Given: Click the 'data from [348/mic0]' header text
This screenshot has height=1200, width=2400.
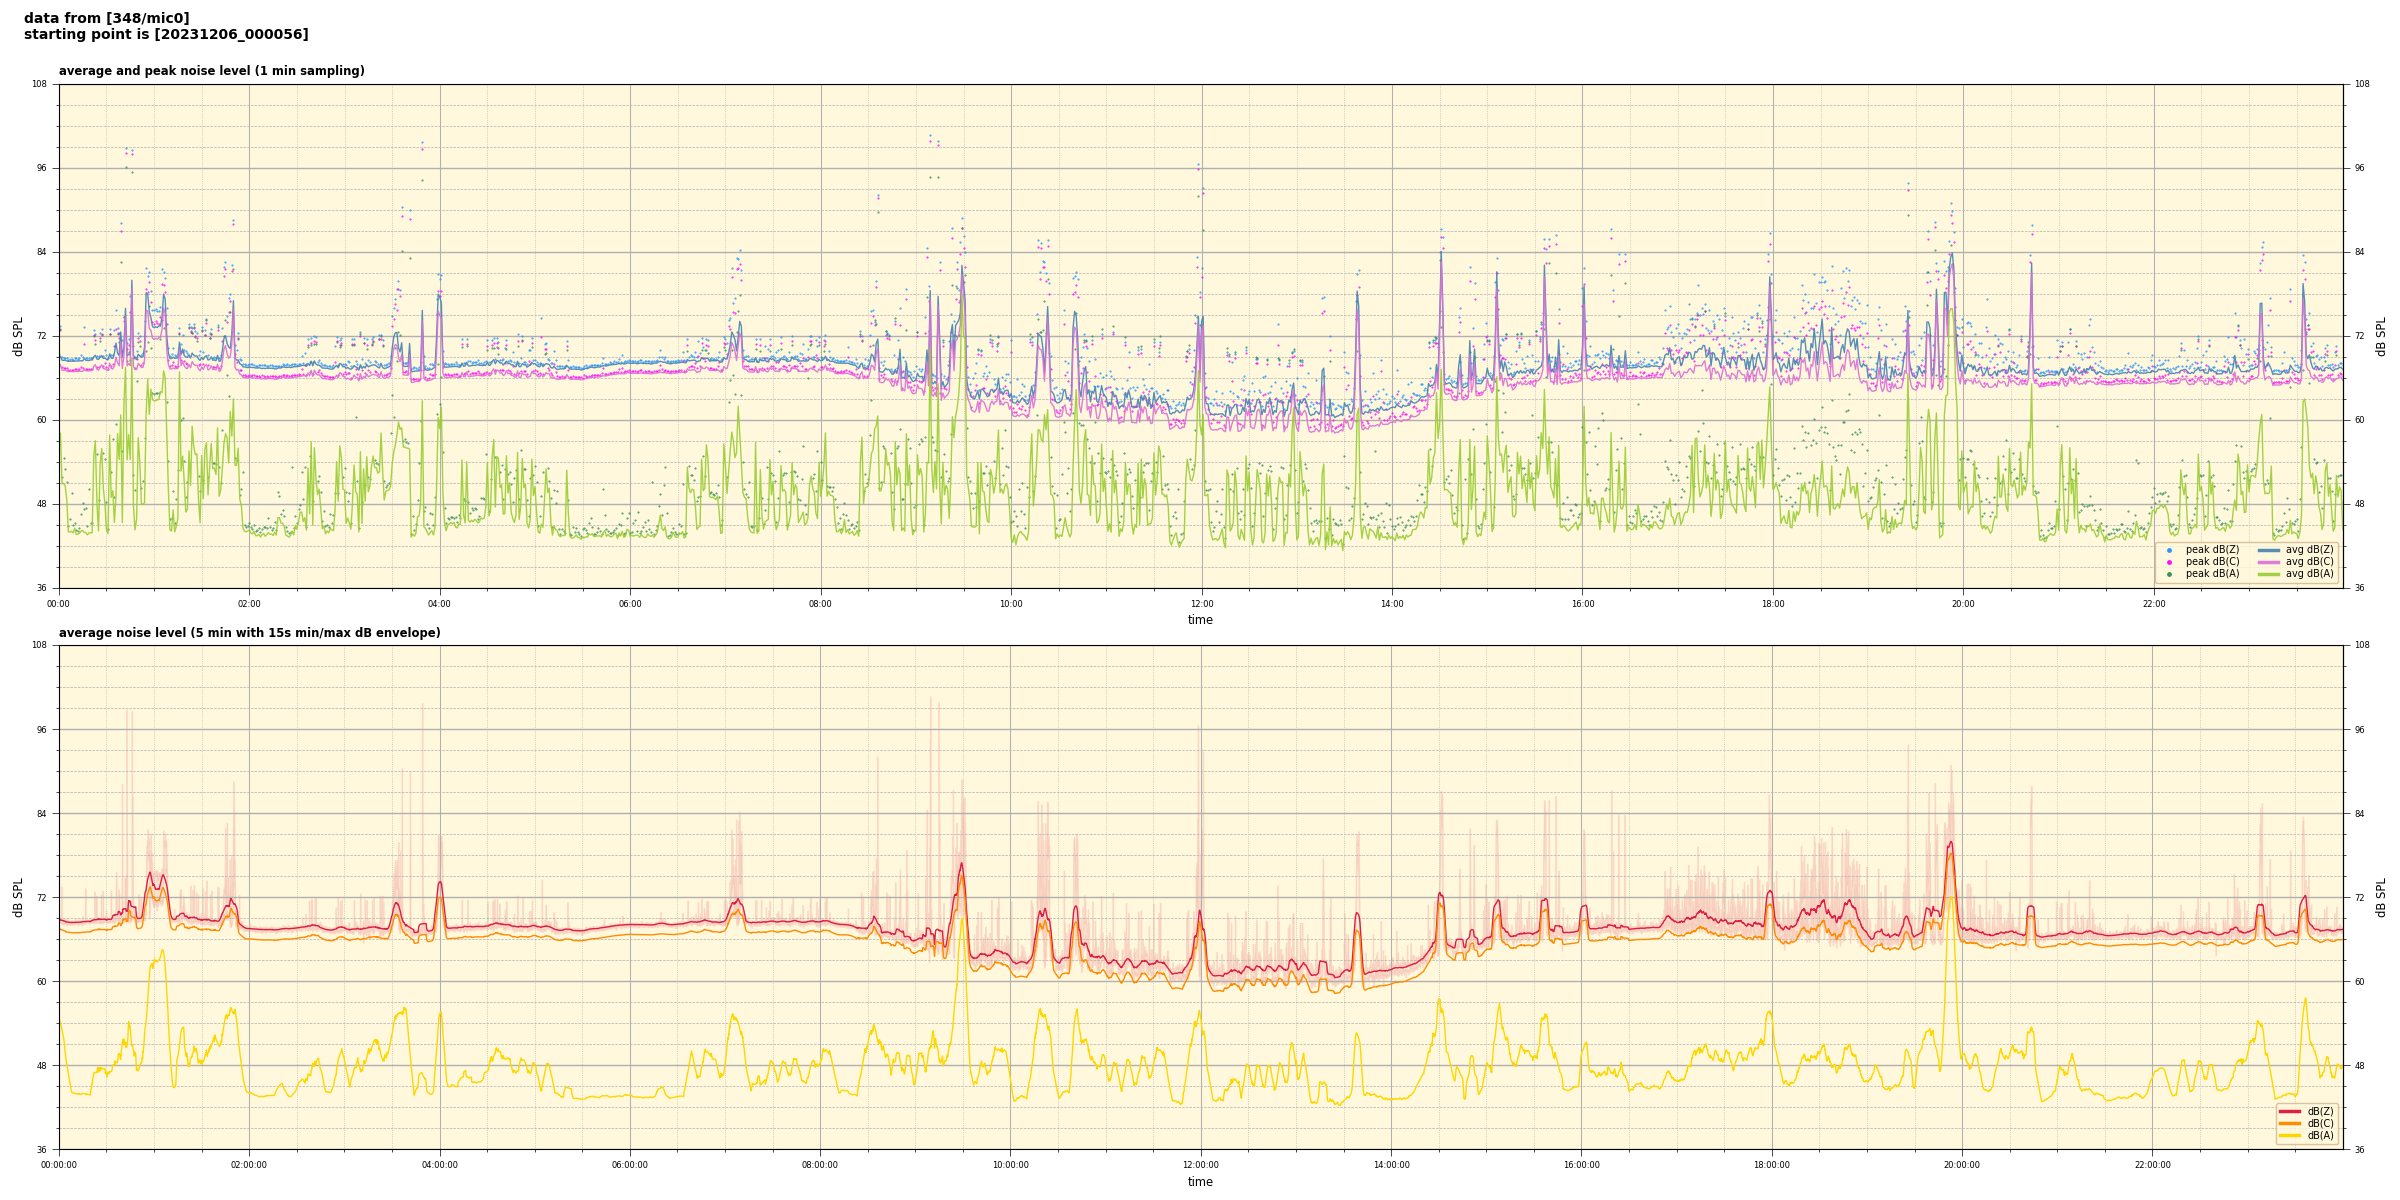Looking at the screenshot, I should tap(106, 18).
